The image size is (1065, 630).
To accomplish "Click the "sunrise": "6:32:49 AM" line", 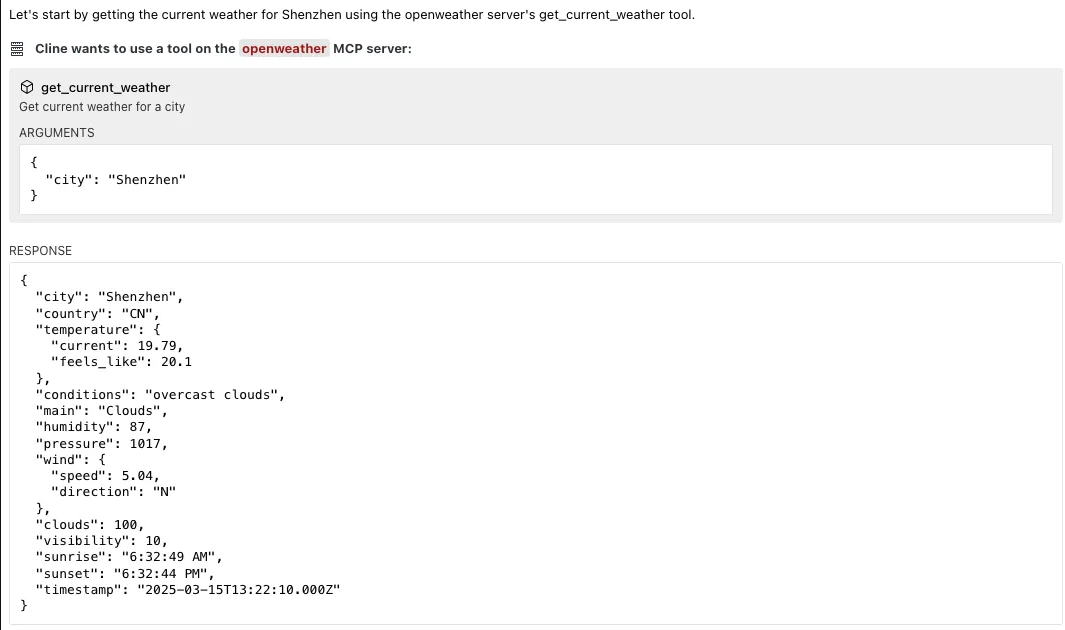I will tap(129, 557).
